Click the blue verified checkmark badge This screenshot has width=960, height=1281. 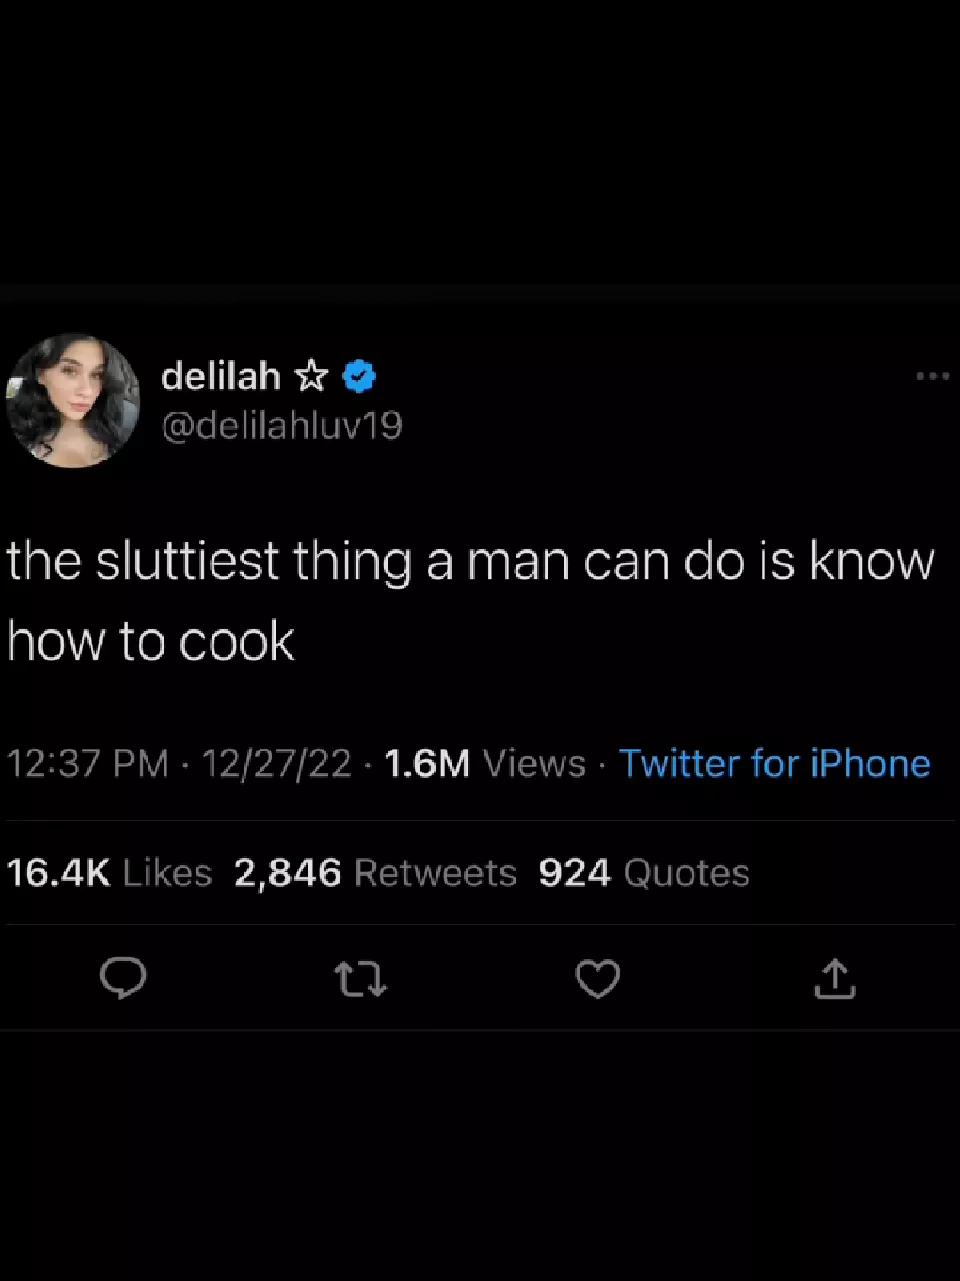[x=359, y=376]
